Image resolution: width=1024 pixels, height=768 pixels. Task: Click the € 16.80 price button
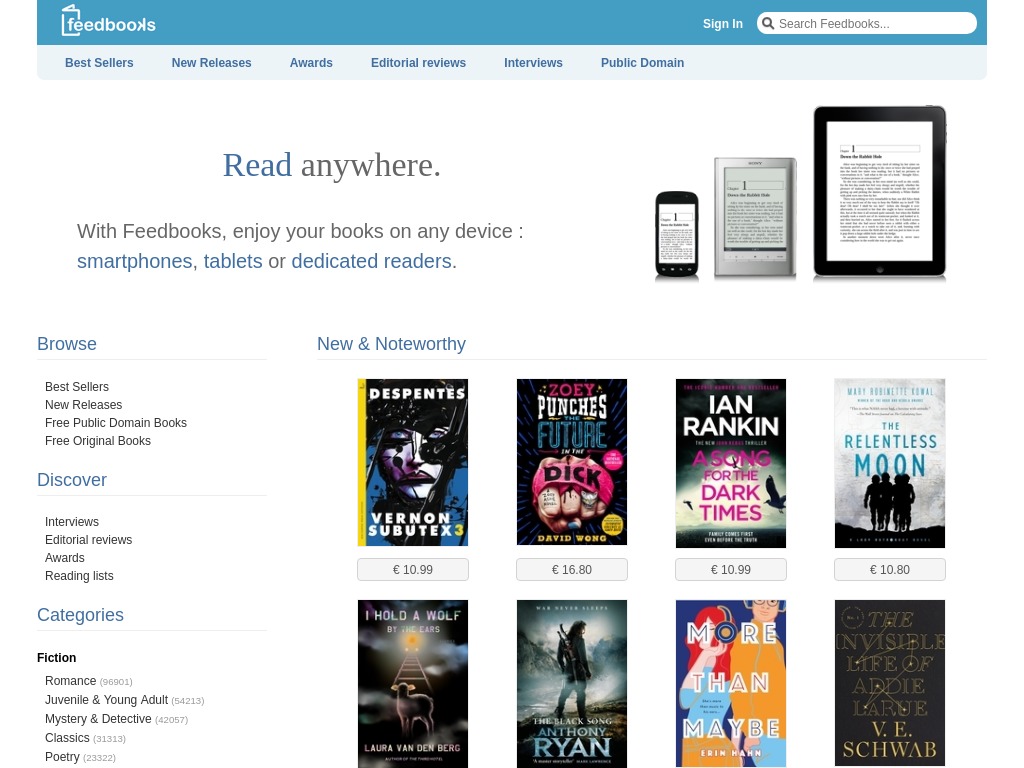point(572,569)
